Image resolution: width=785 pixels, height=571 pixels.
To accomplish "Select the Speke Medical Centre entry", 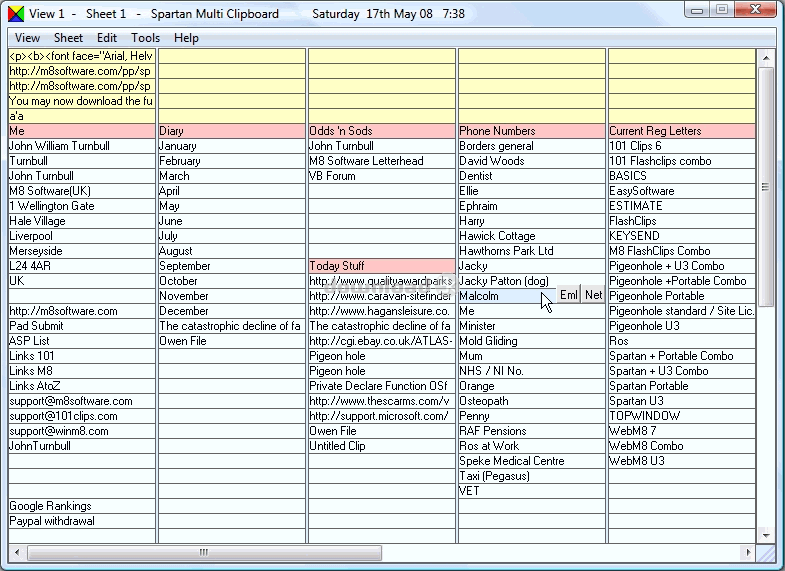I will (x=531, y=461).
